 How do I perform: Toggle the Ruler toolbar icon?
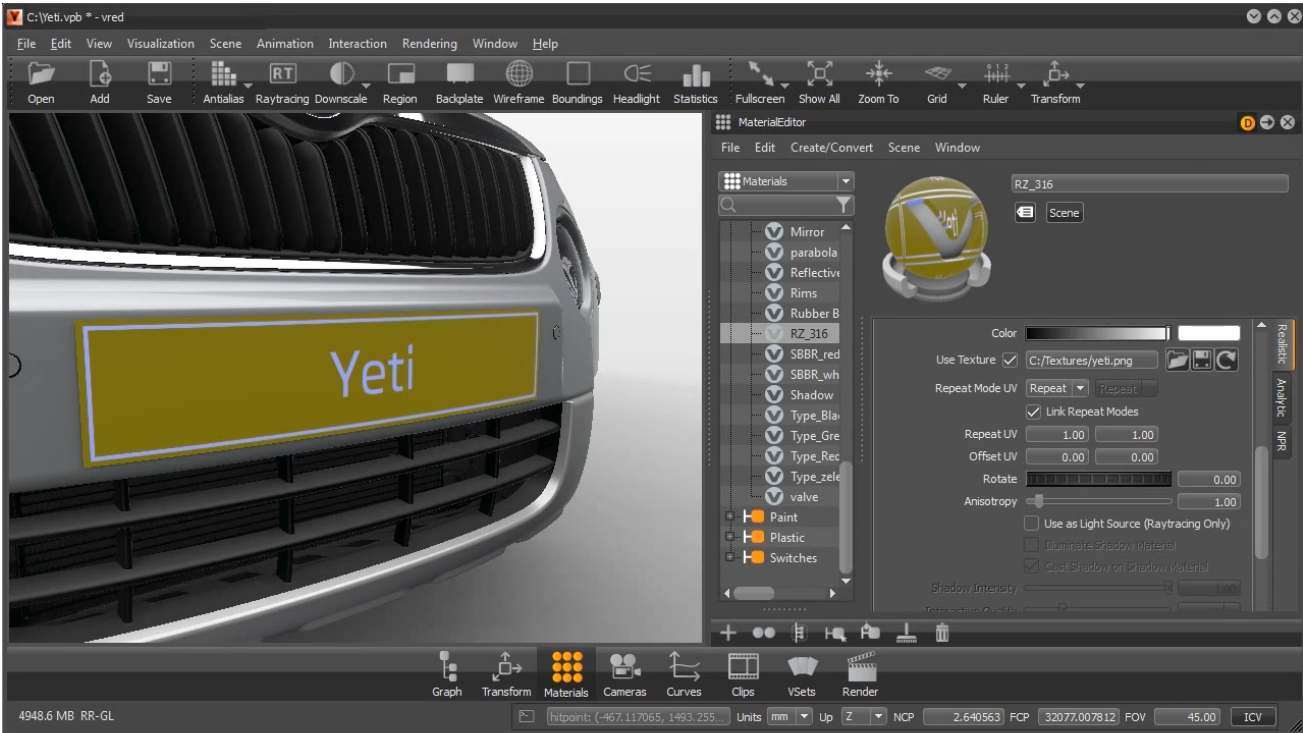pyautogui.click(x=996, y=75)
